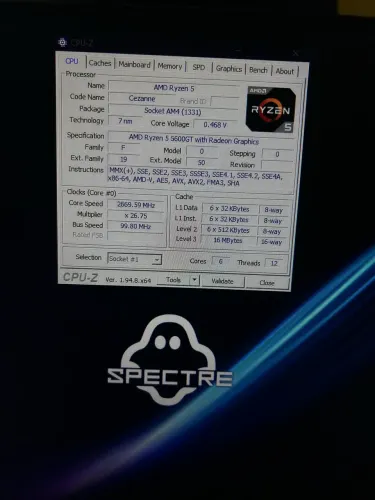Open the About tab
375x500 pixels.
285,71
